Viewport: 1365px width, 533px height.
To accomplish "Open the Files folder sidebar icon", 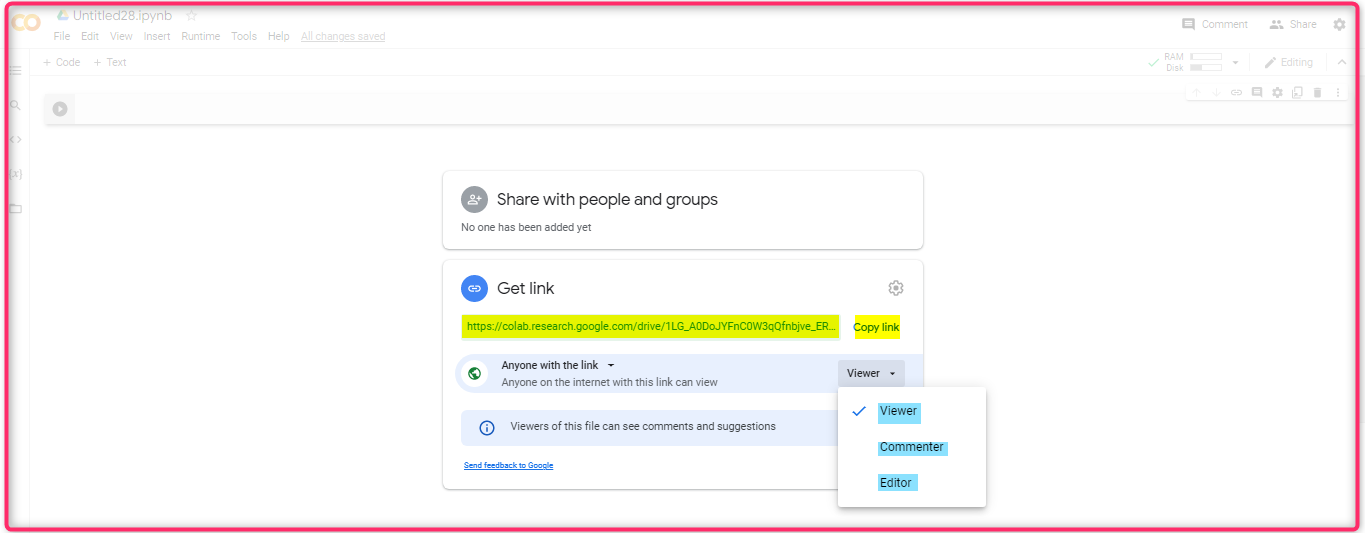I will (15, 209).
